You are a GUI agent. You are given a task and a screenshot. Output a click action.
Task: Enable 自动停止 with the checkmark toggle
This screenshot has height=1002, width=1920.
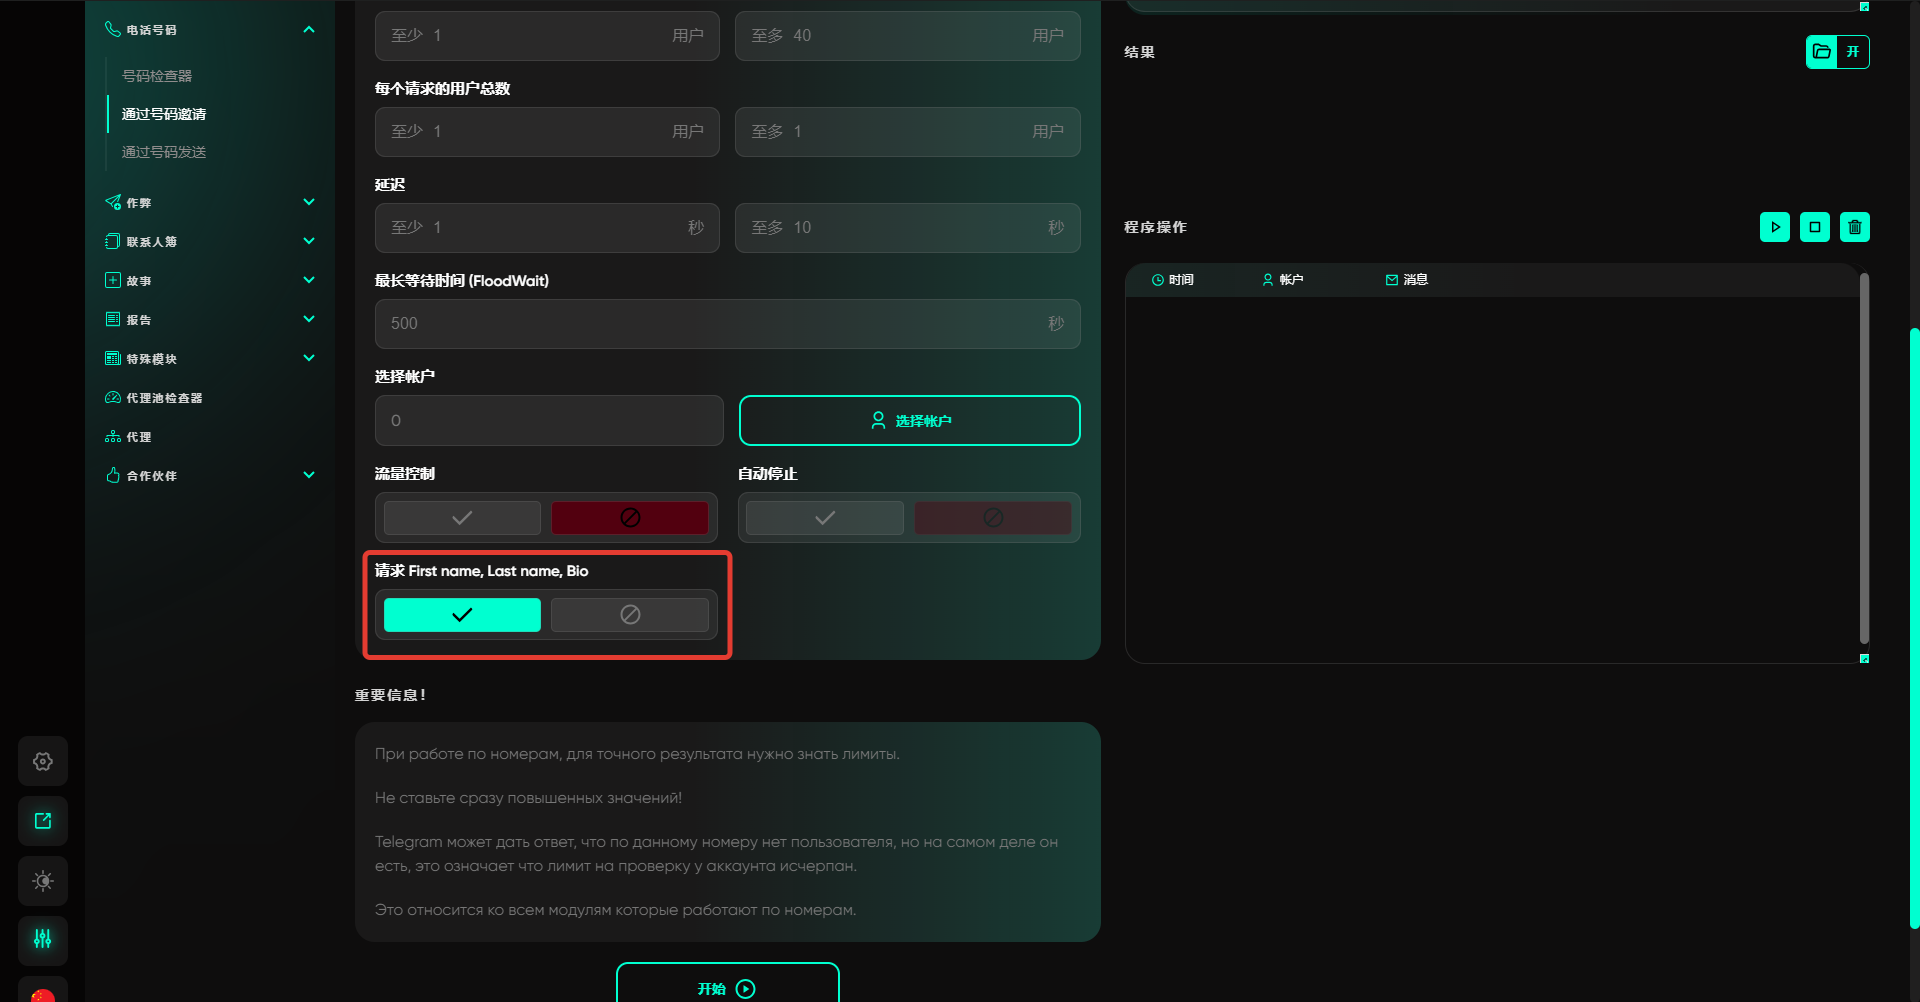click(825, 518)
